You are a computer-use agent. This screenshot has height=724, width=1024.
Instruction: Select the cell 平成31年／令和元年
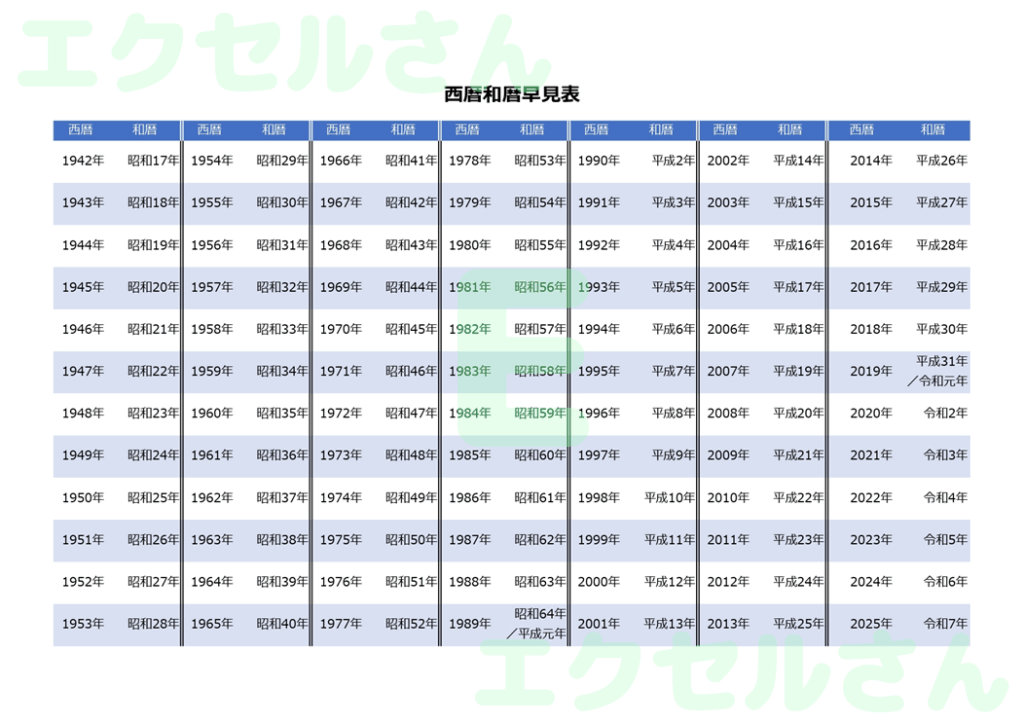937,371
